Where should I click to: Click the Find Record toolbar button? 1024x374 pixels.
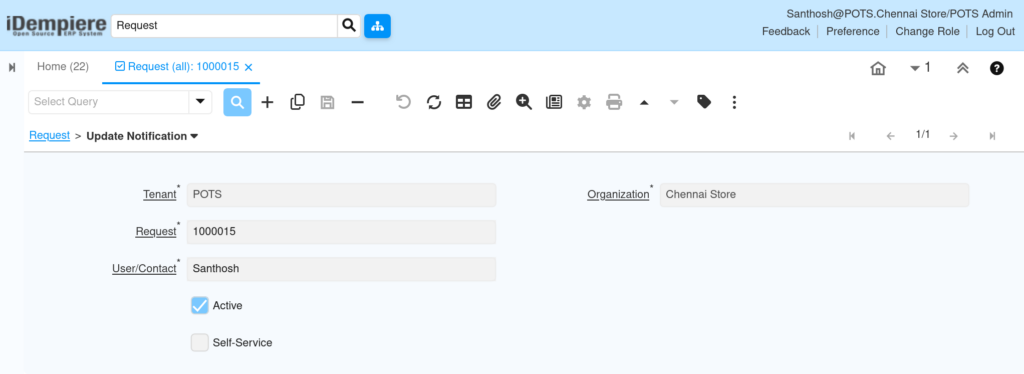[238, 102]
